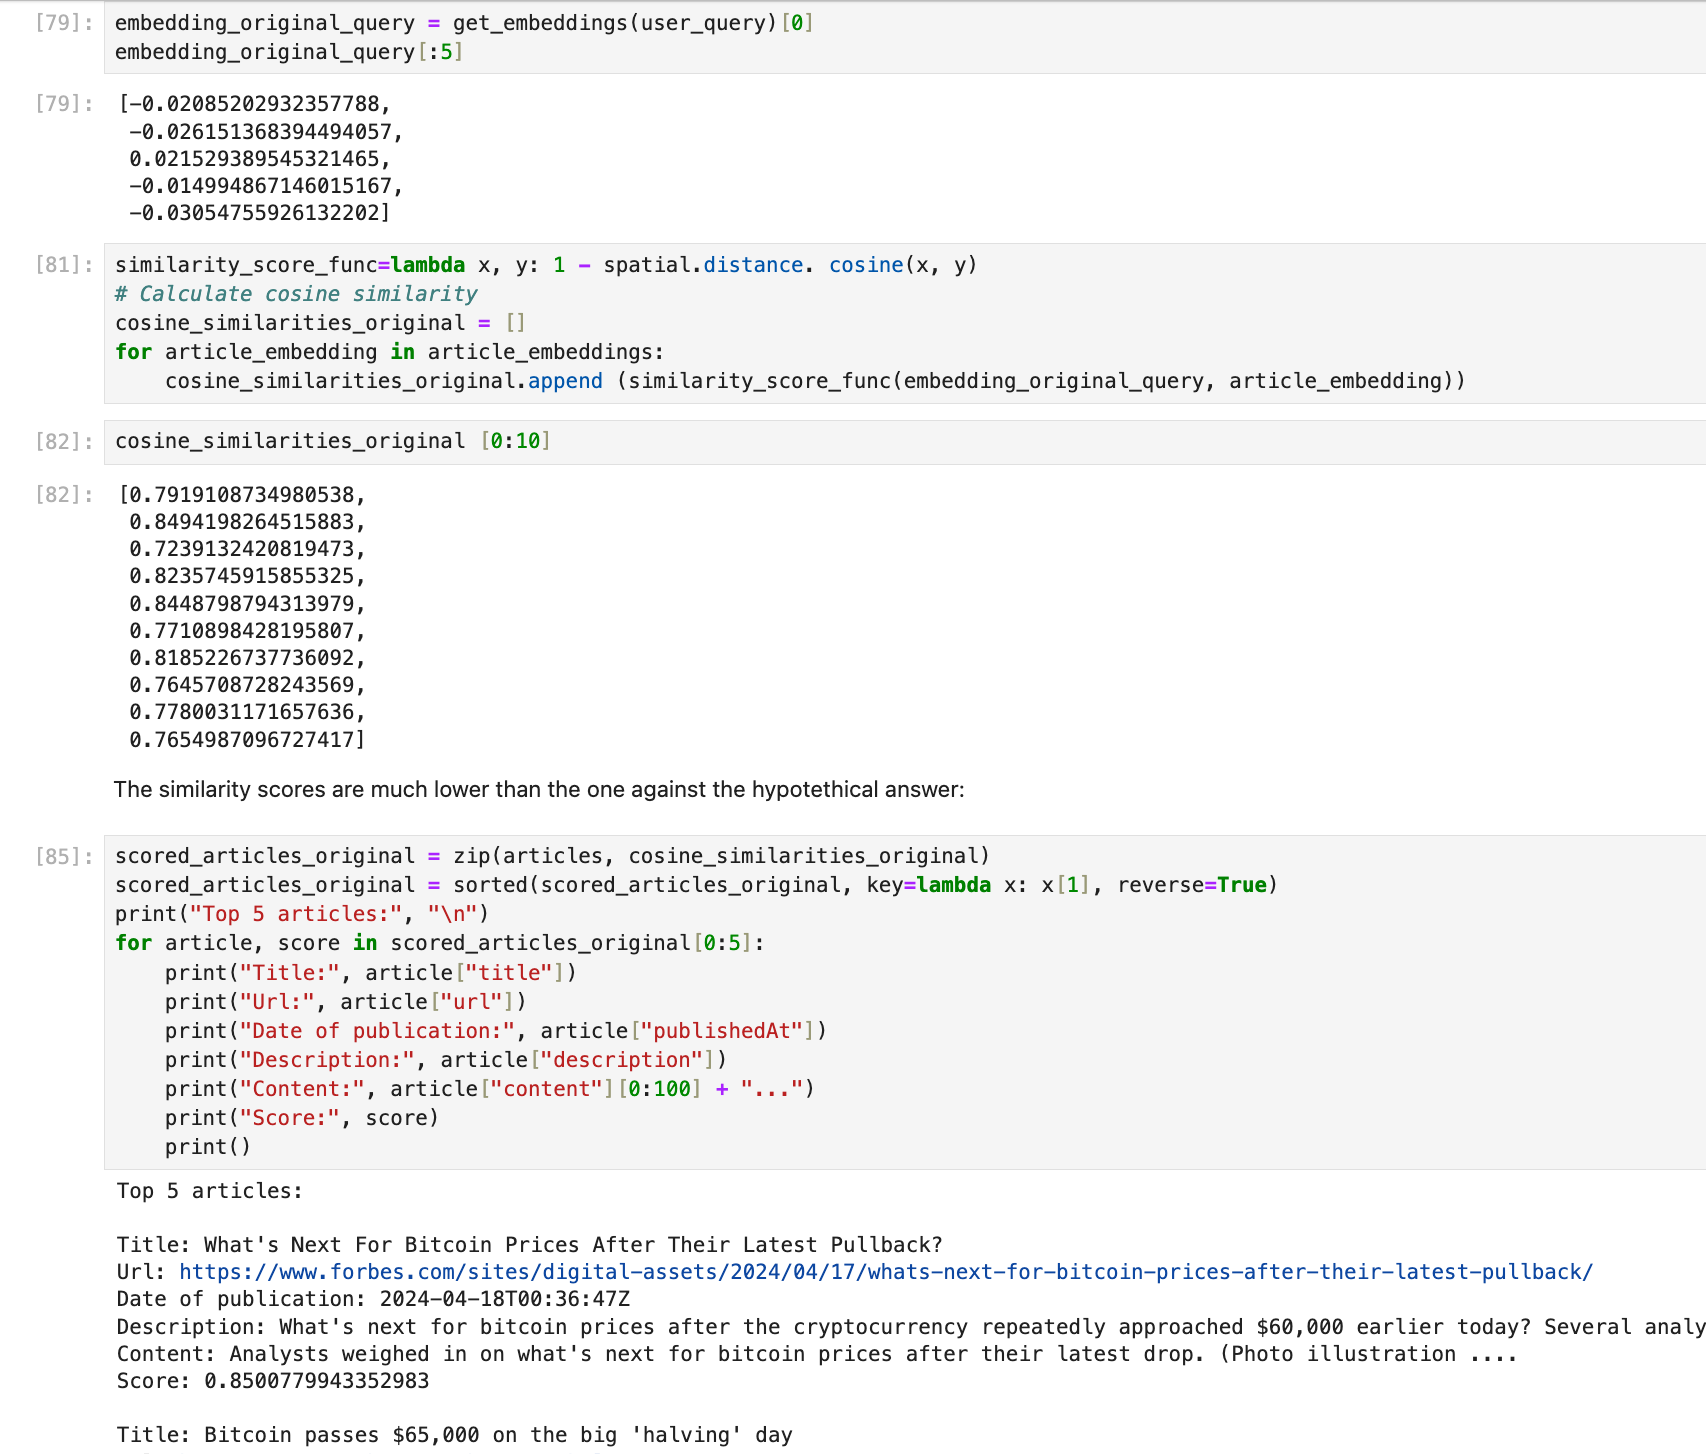Click the Description output line about $60,000
Viewport: 1706px width, 1454px height.
(910, 1327)
